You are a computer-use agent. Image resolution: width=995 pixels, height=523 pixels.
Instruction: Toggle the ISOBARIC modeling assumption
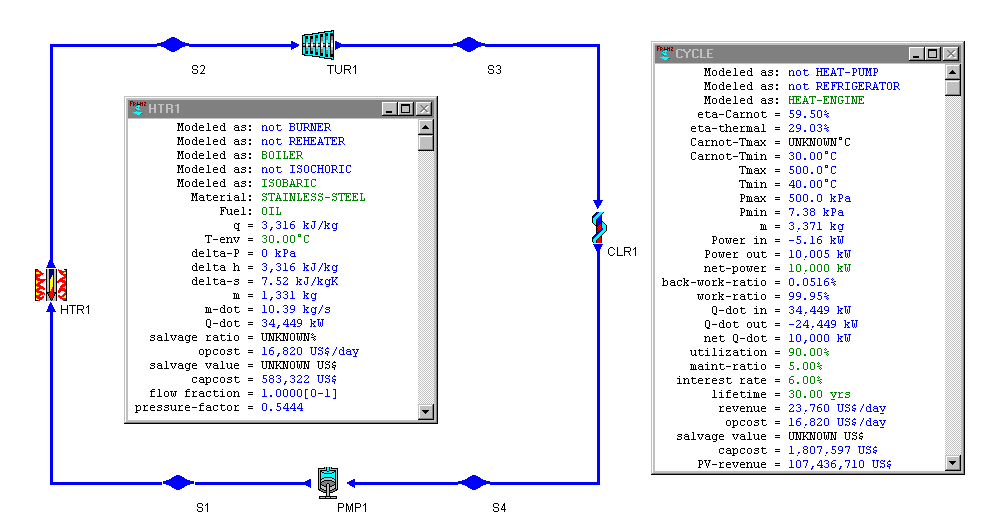tap(288, 184)
